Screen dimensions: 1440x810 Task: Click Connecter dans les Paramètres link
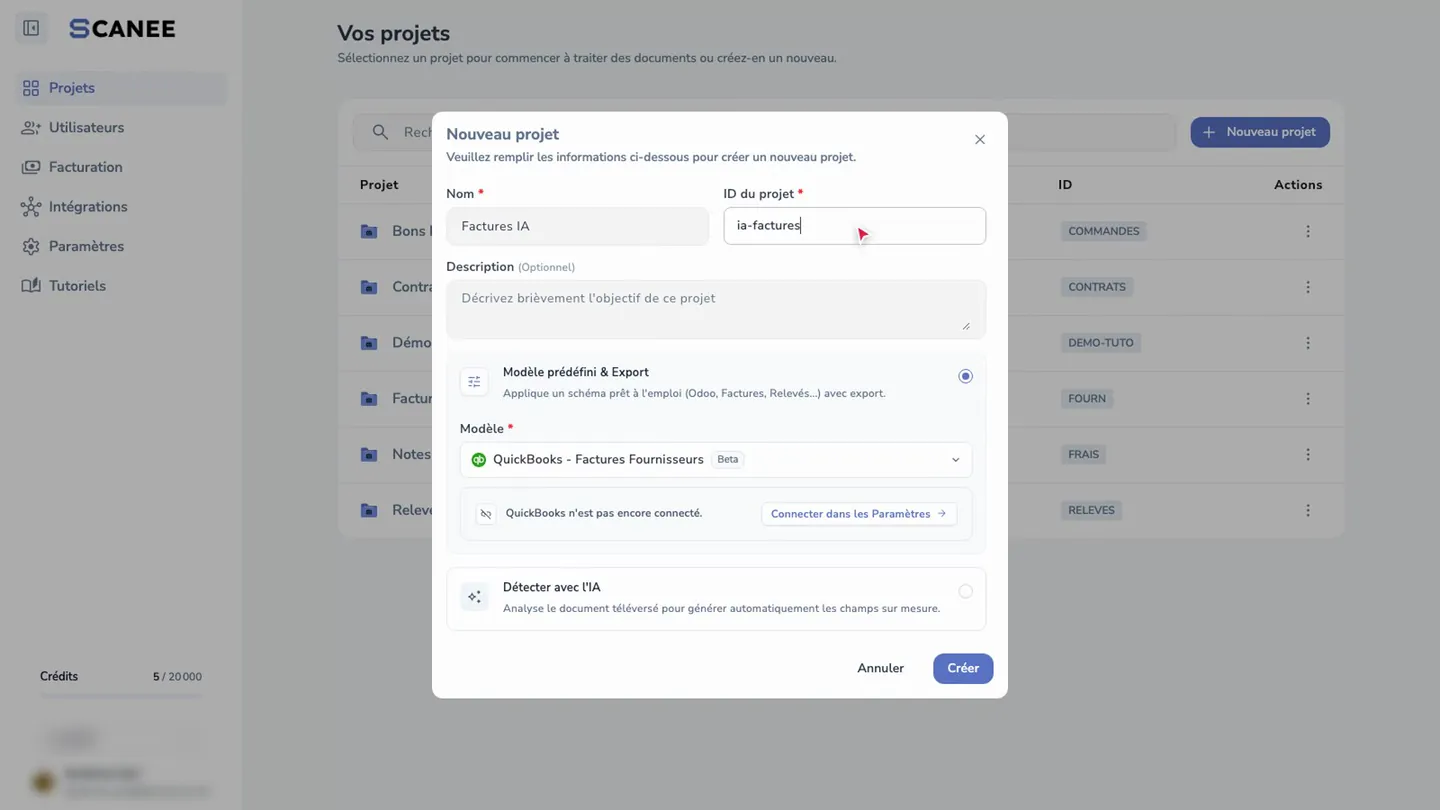pos(859,514)
